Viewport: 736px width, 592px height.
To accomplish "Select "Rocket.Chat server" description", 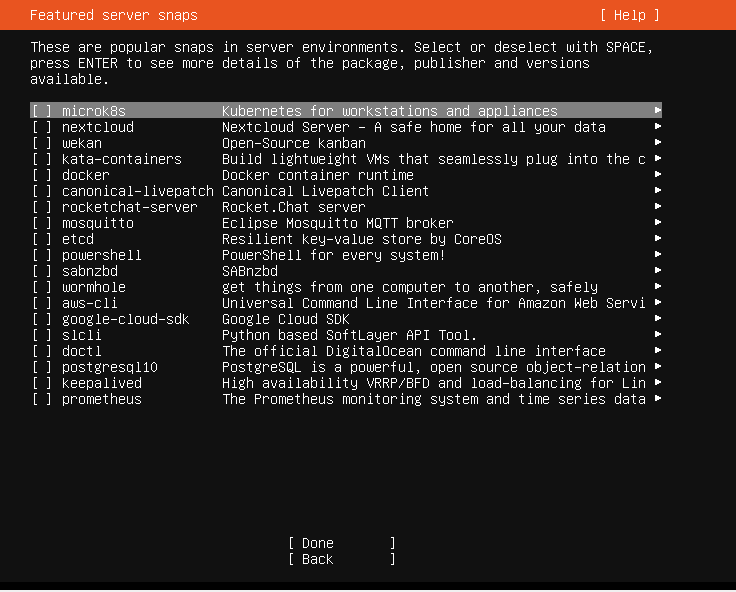I will click(x=294, y=207).
